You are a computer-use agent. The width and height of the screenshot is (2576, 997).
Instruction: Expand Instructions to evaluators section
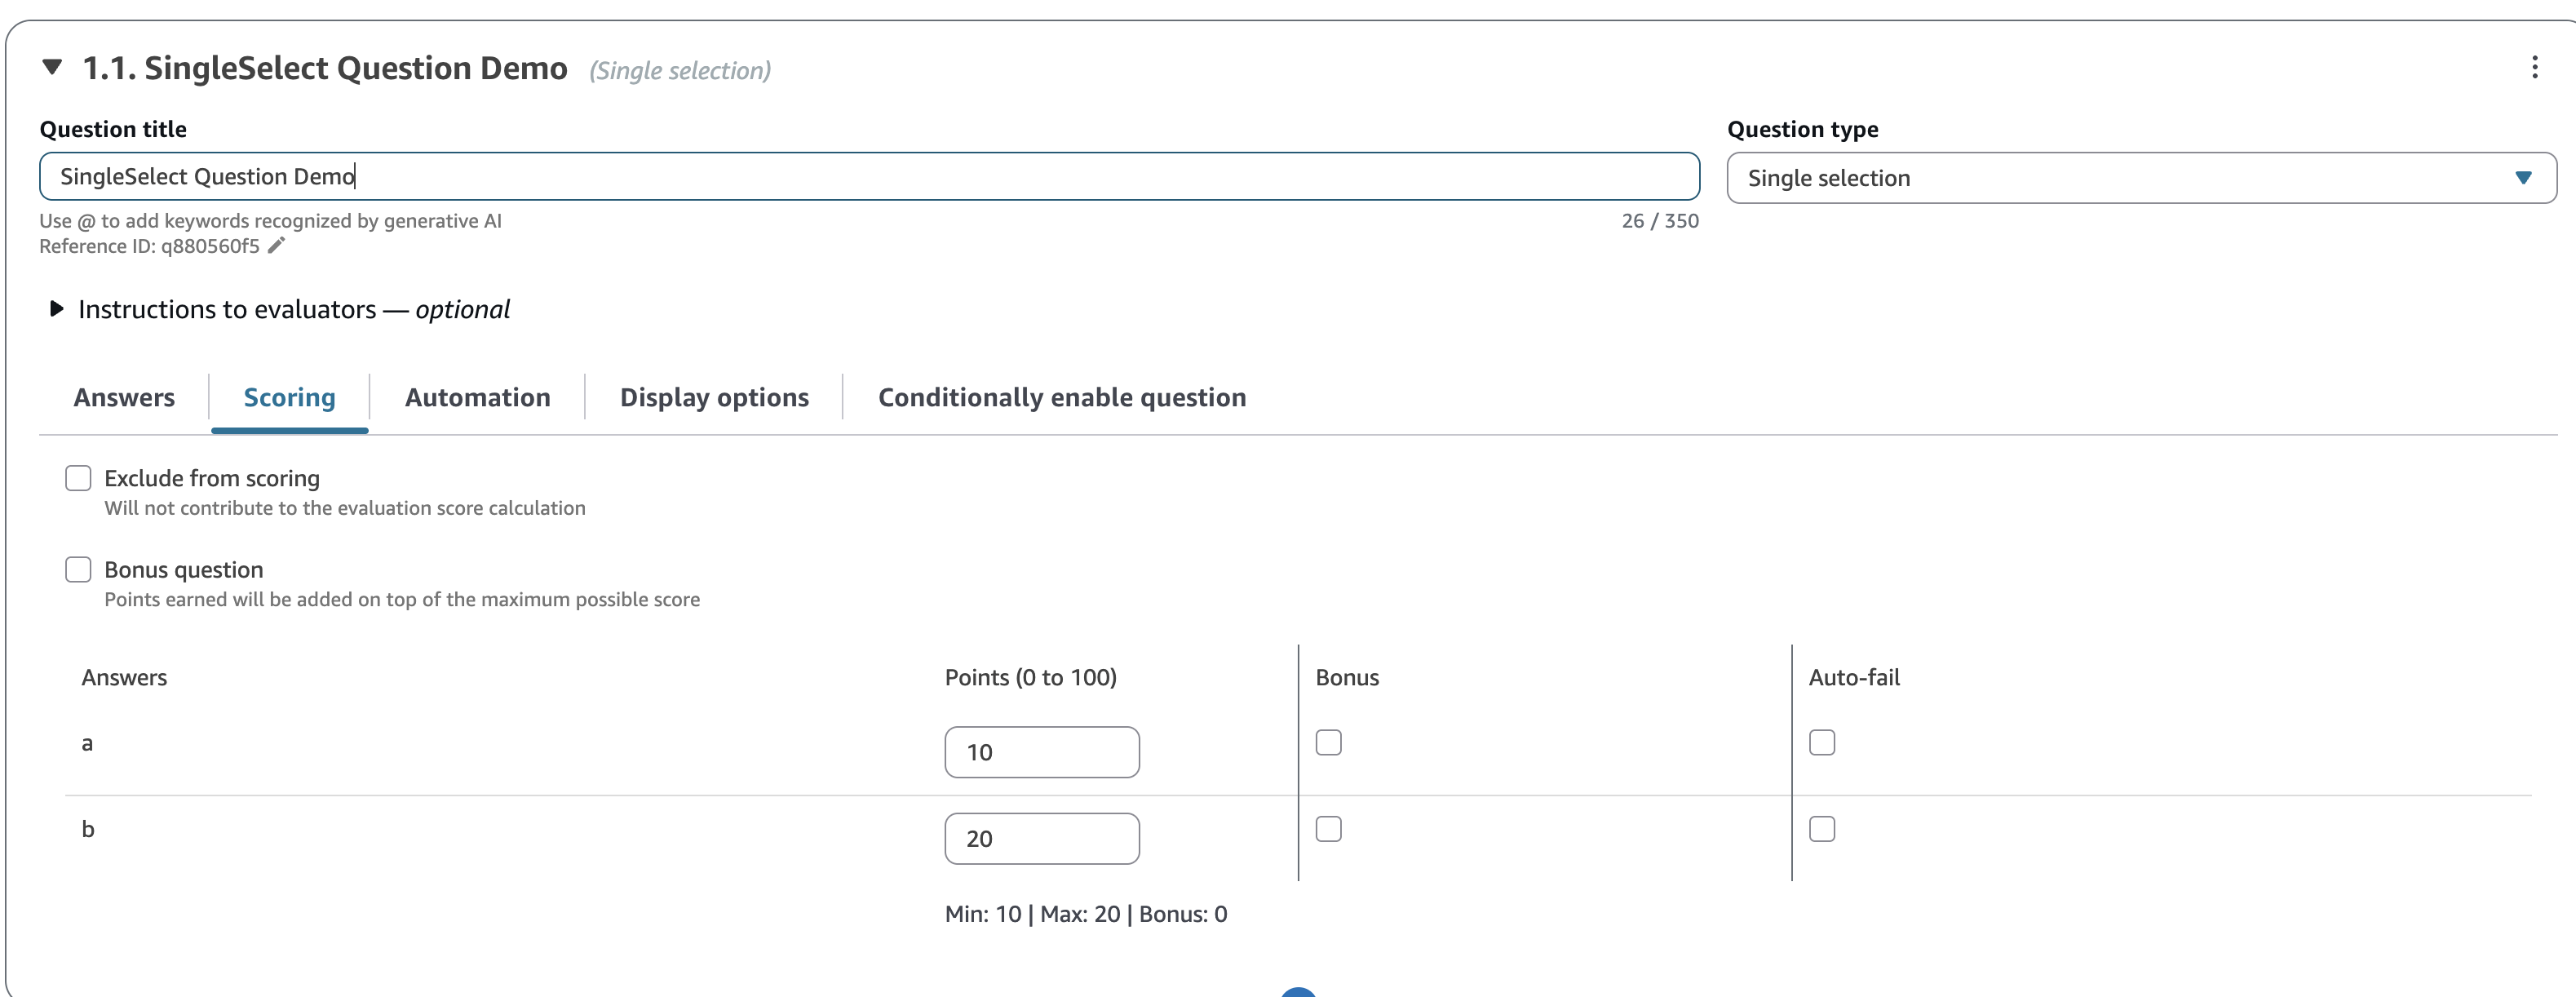pos(57,309)
